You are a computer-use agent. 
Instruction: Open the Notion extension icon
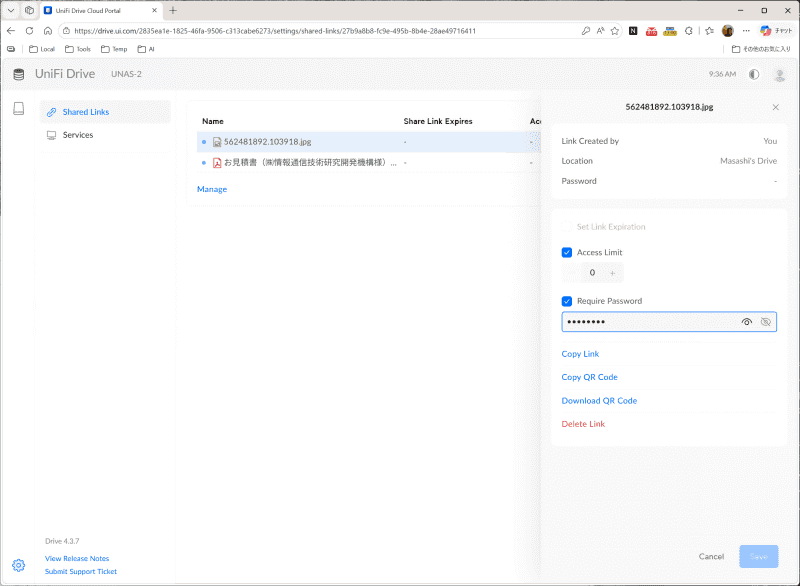(x=633, y=31)
